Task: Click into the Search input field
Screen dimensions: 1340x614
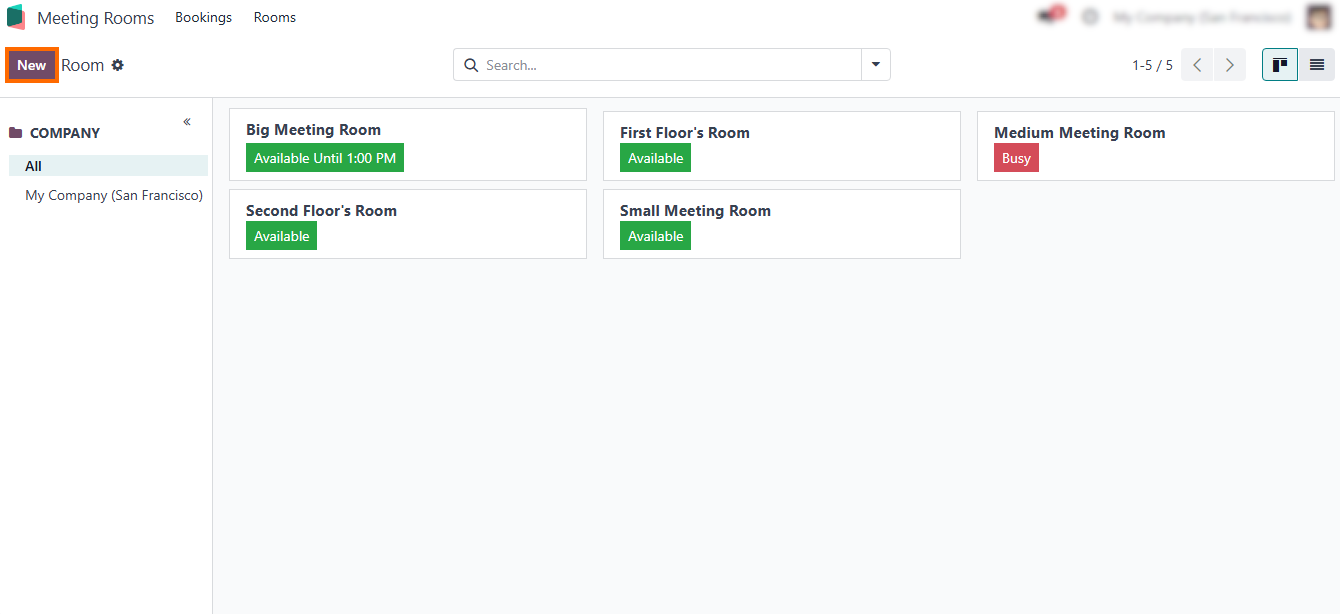Action: click(x=670, y=65)
